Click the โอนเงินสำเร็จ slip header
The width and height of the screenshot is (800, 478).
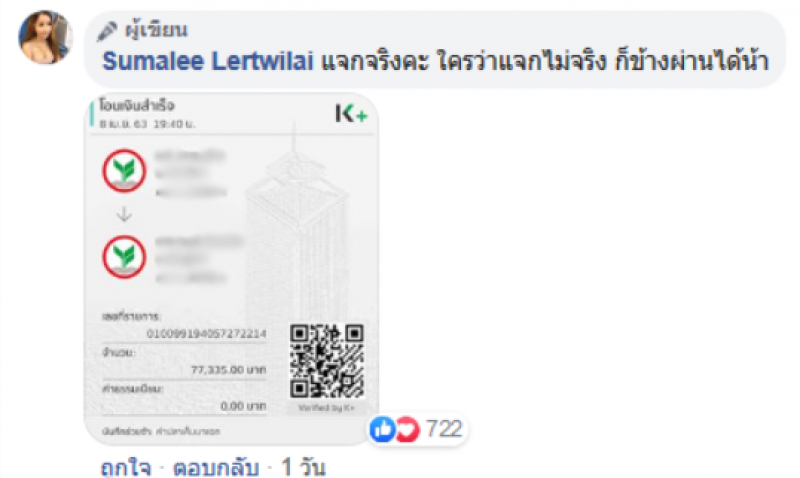(137, 106)
